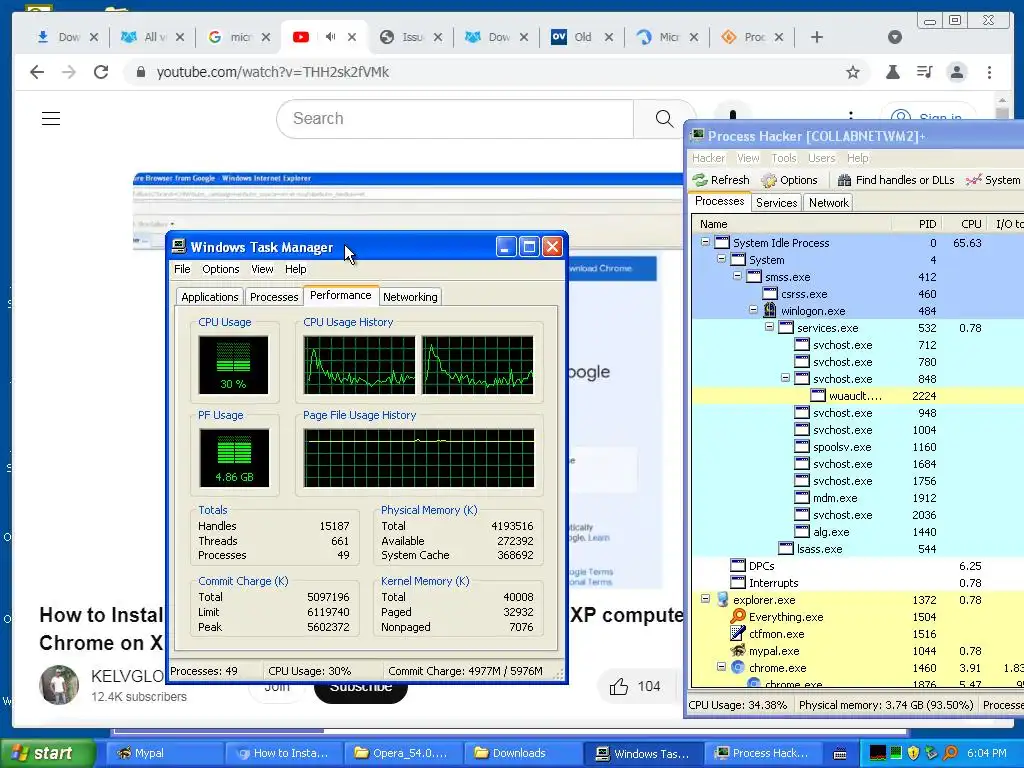Screen dimensions: 1024x768
Task: Click the browser forward arrow
Action: pos(69,72)
